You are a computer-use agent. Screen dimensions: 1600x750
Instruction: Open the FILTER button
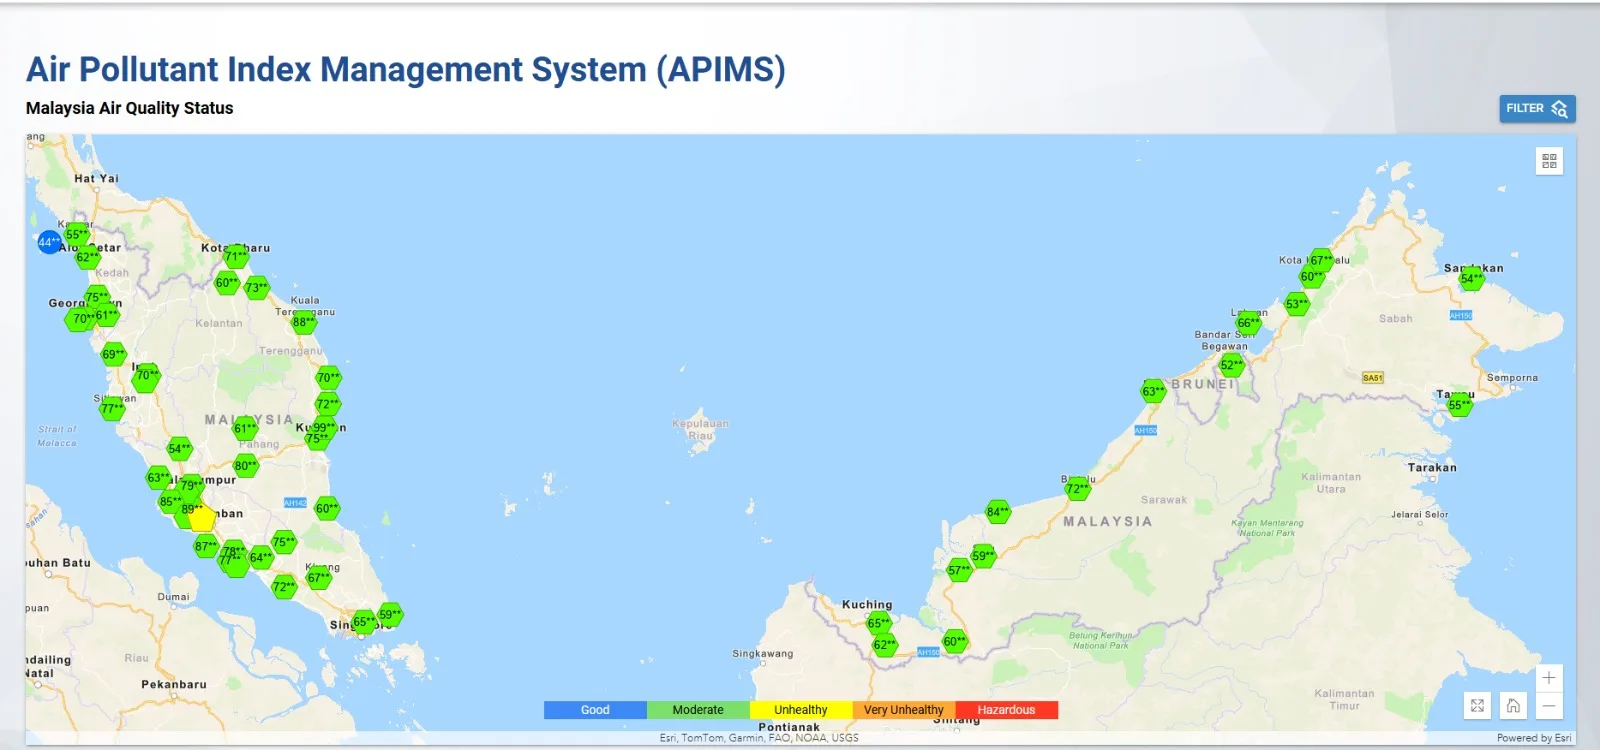[x=1537, y=108]
